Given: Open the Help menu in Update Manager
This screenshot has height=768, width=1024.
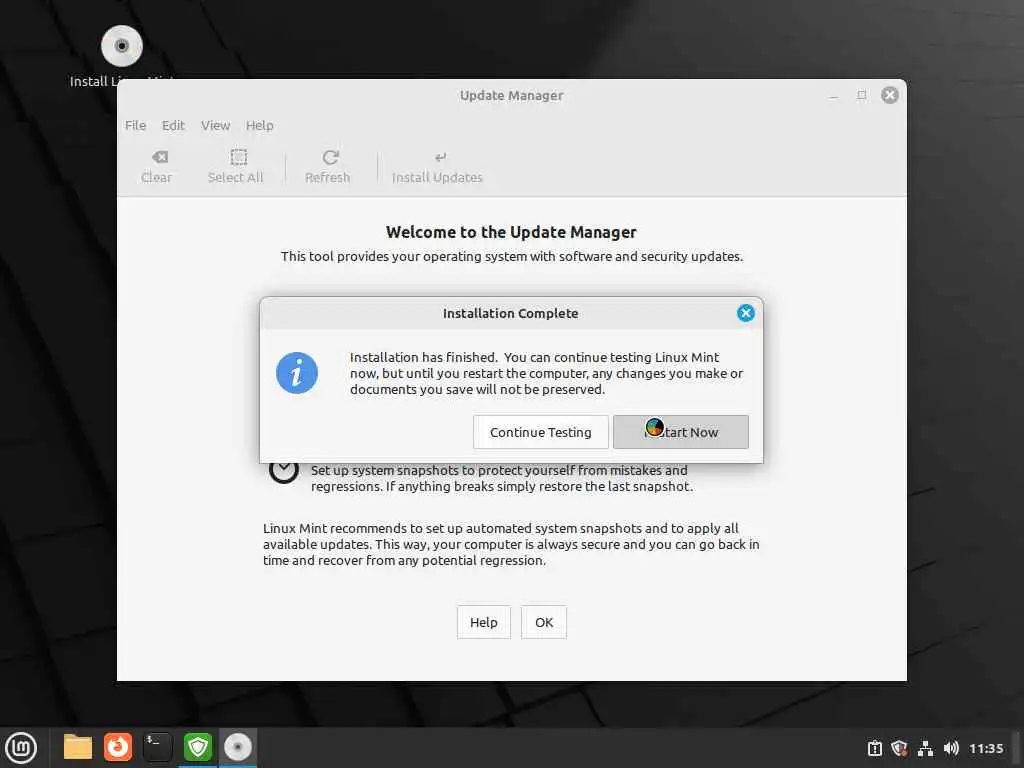Looking at the screenshot, I should (x=259, y=125).
